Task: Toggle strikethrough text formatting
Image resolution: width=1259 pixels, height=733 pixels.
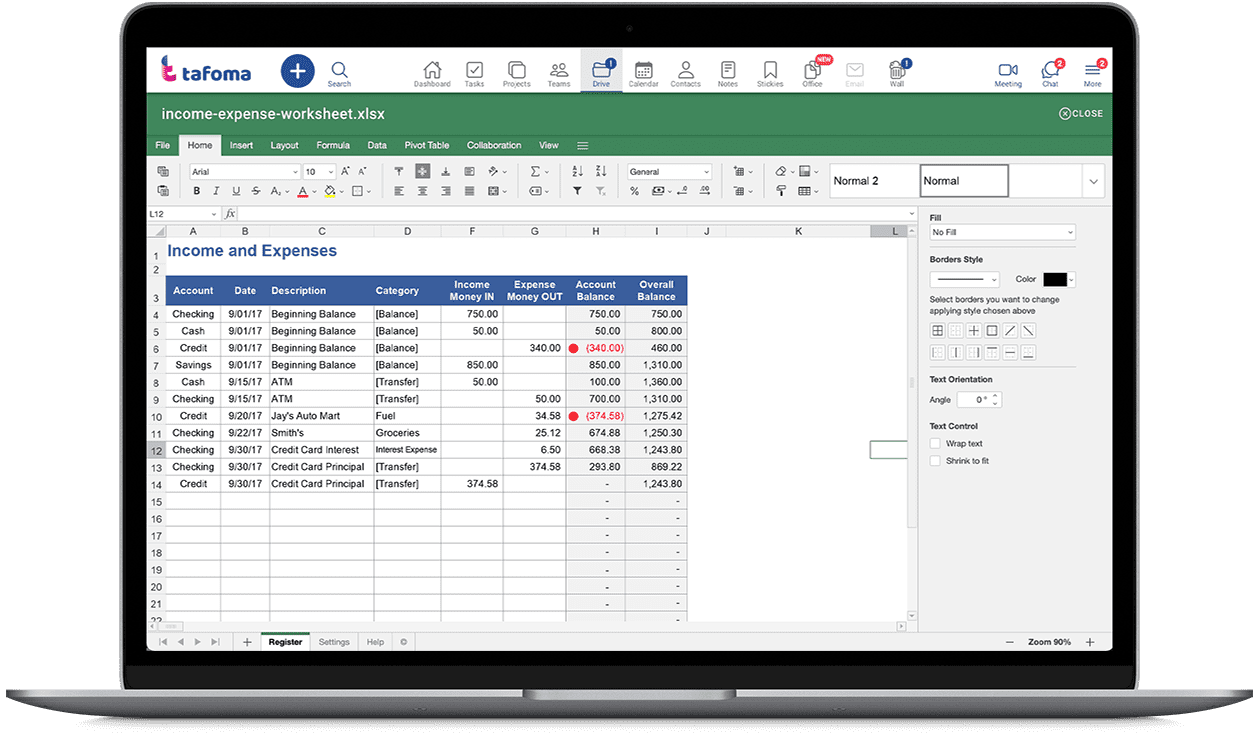Action: (x=257, y=191)
